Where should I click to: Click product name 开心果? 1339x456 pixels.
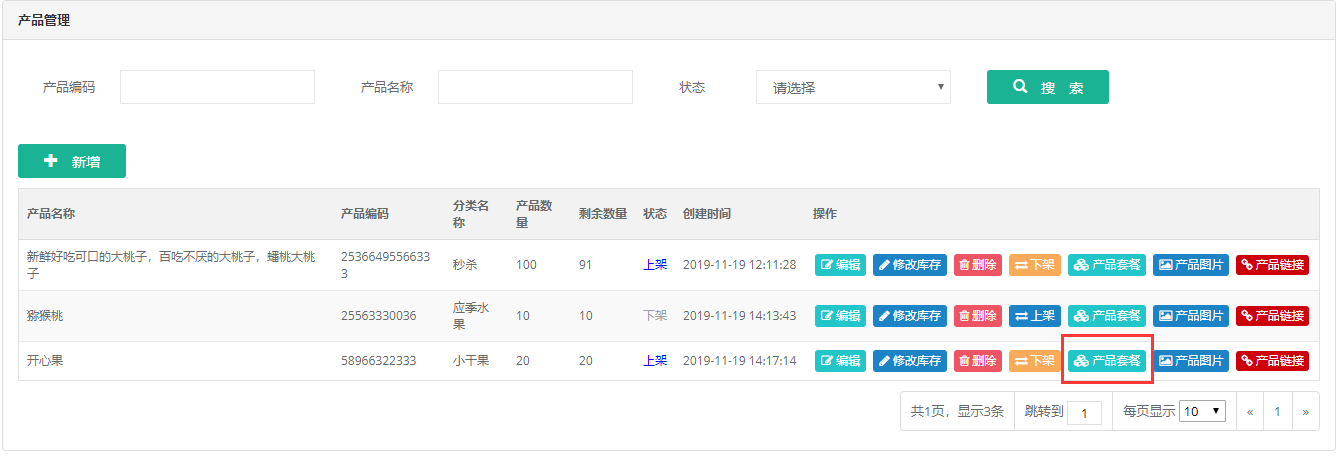45,361
